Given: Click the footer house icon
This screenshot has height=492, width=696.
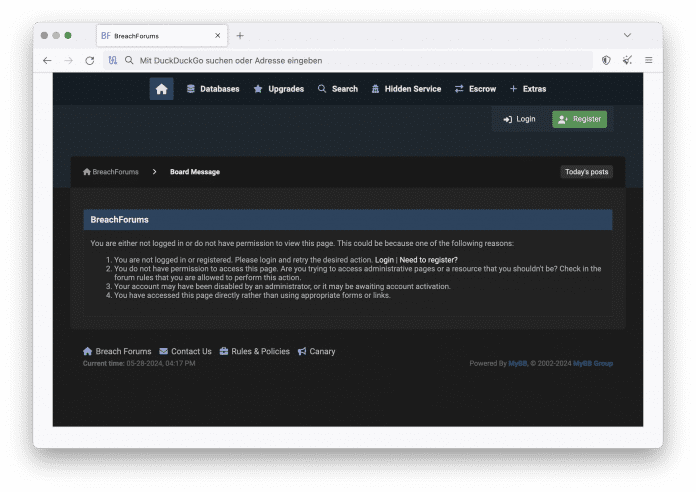Looking at the screenshot, I should pos(87,351).
